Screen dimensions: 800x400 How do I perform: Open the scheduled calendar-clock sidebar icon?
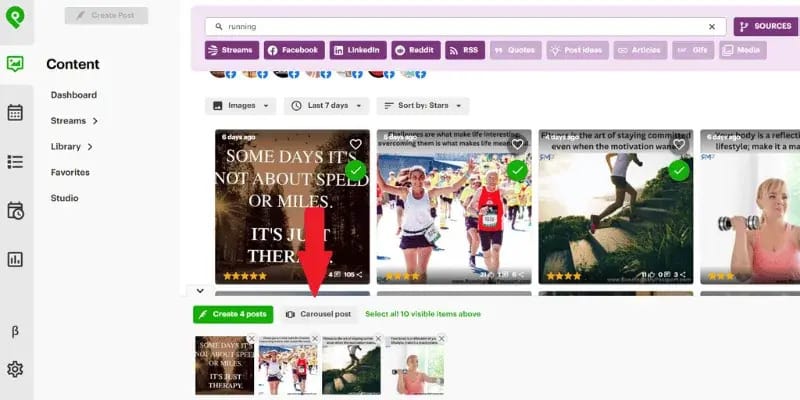[15, 210]
